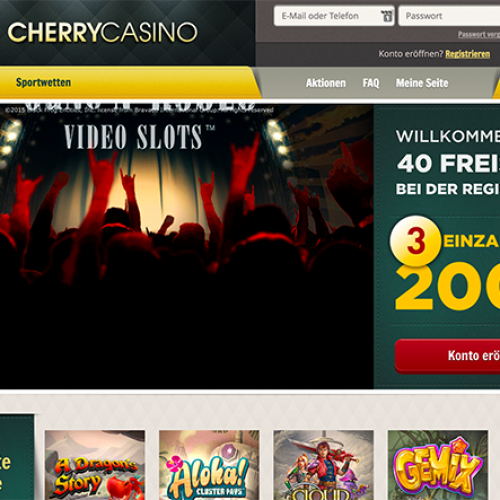The image size is (500, 500).
Task: Click the autofill icon in email field
Action: pyautogui.click(x=387, y=16)
